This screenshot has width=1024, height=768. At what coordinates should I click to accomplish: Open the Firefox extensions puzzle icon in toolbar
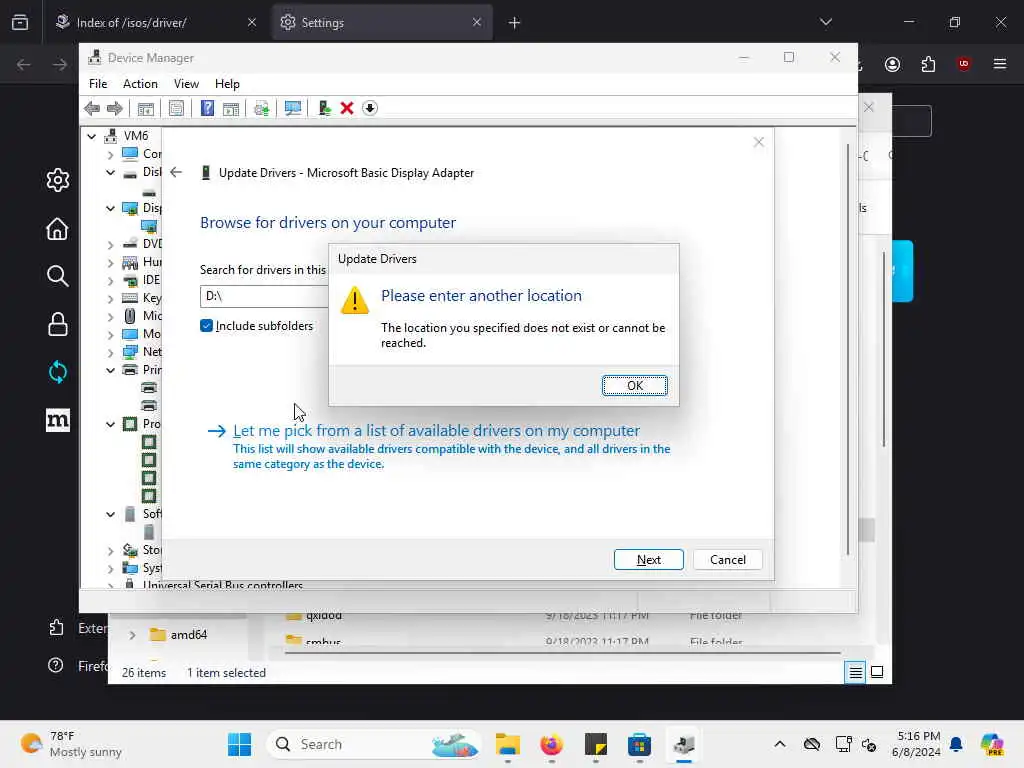coord(928,64)
